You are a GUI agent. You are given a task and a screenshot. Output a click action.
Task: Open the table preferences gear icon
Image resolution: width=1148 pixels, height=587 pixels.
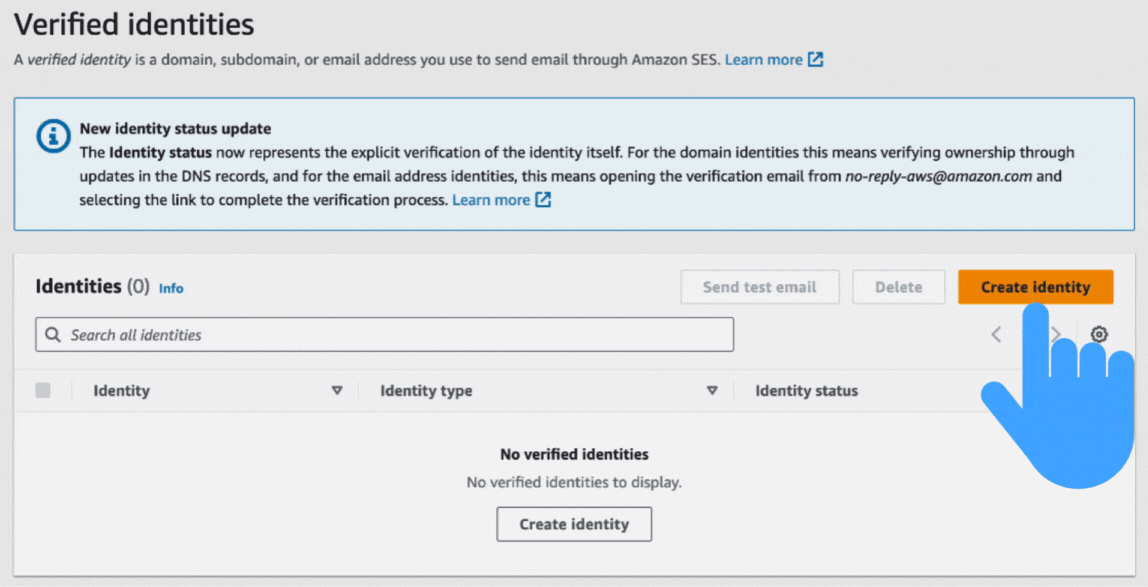tap(1099, 335)
